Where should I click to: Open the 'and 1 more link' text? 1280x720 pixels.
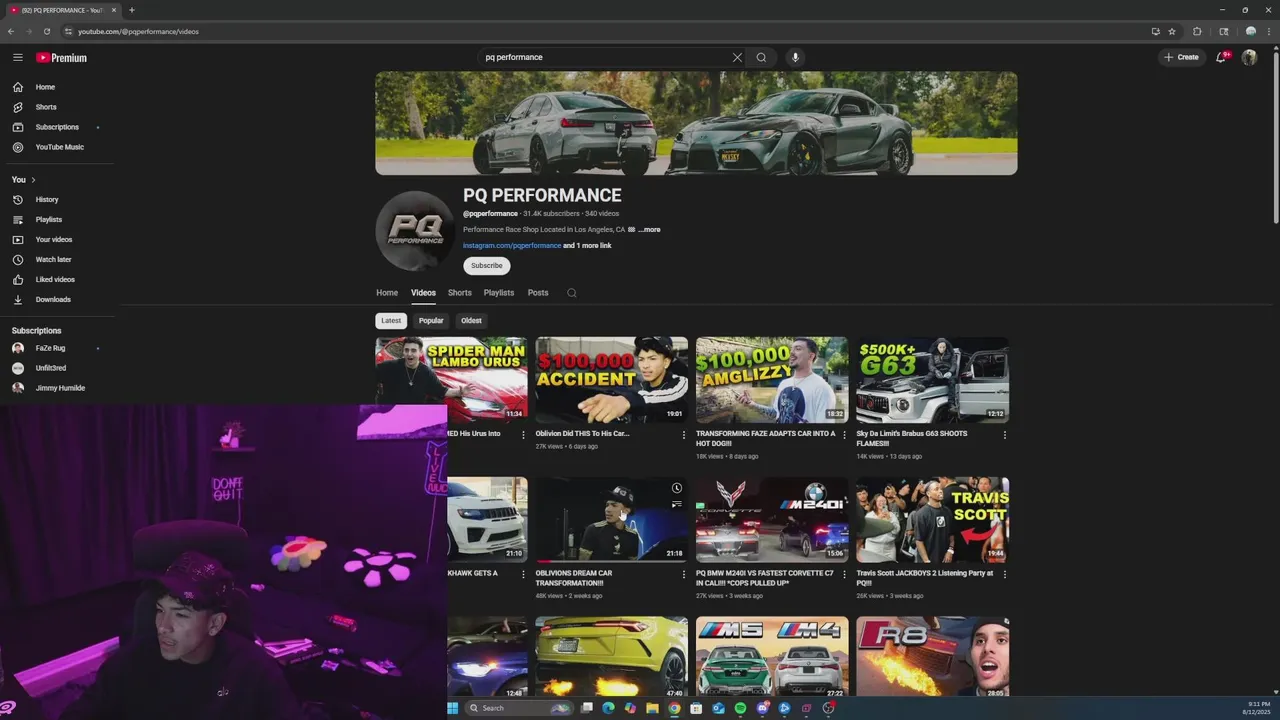(587, 246)
